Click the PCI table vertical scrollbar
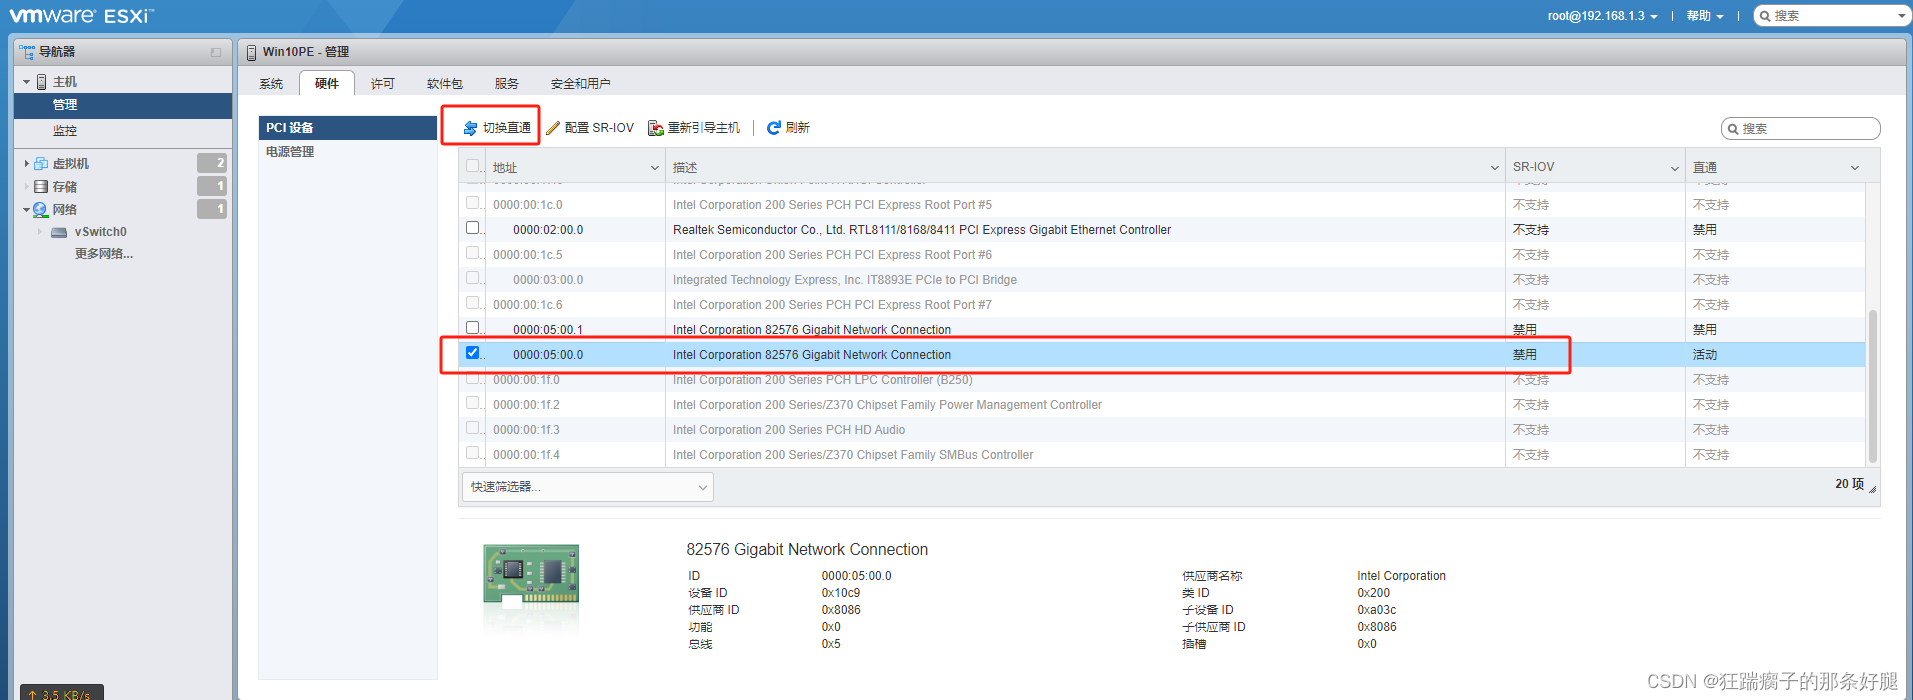 [x=1873, y=386]
